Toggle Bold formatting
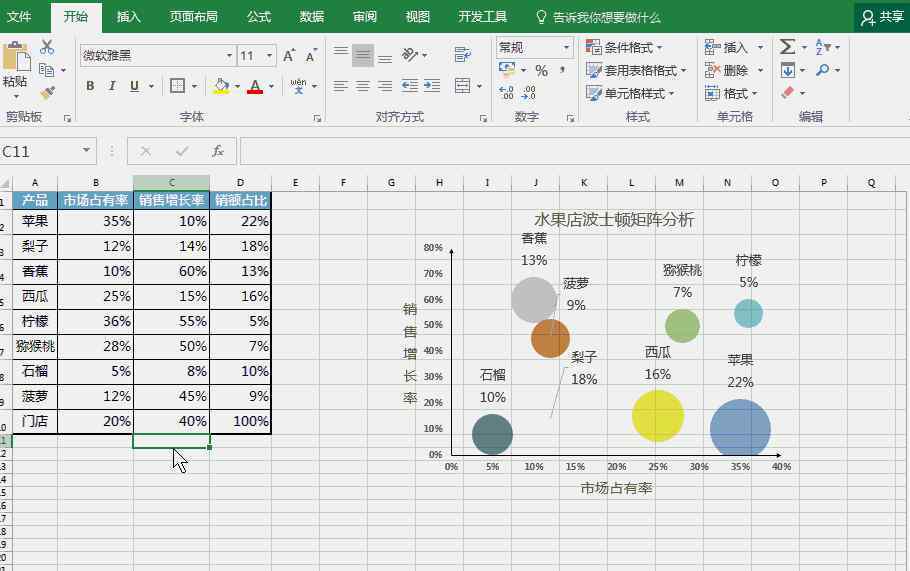The image size is (910, 571). (x=90, y=86)
